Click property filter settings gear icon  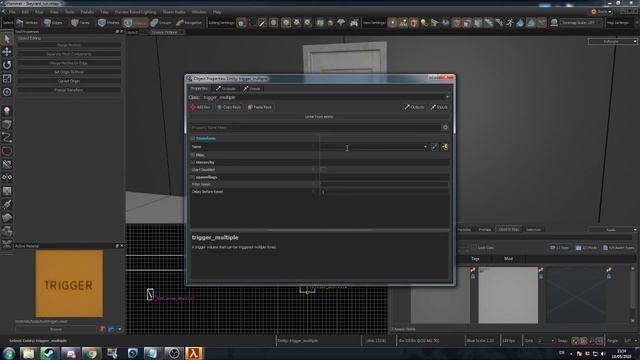[x=445, y=128]
